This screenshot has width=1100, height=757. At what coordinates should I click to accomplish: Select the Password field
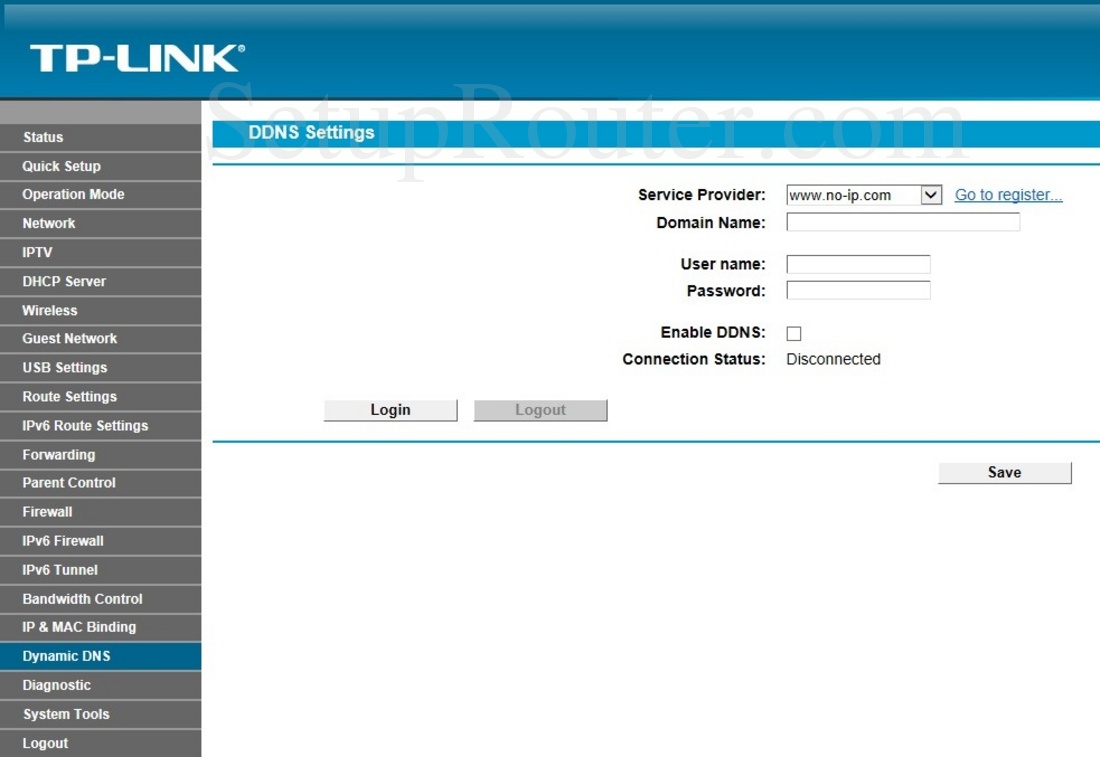click(x=858, y=291)
